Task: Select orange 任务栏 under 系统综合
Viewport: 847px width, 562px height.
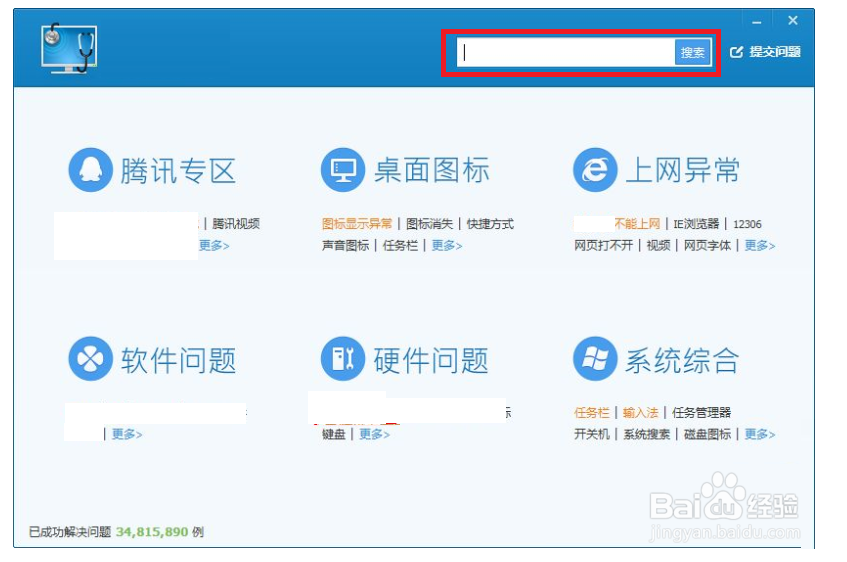Action: [x=591, y=413]
